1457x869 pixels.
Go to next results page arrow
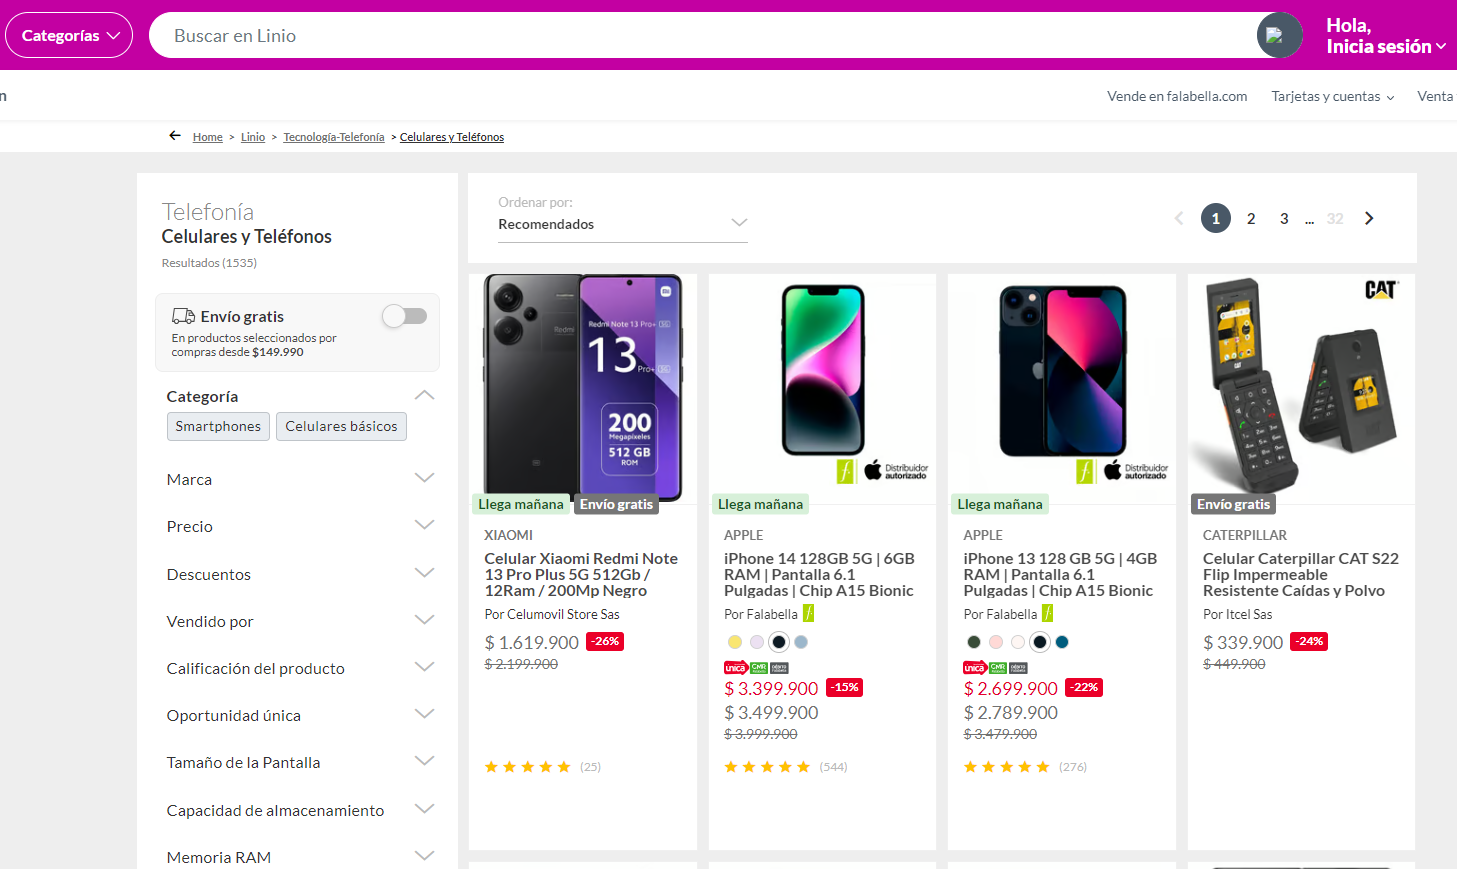coord(1369,218)
